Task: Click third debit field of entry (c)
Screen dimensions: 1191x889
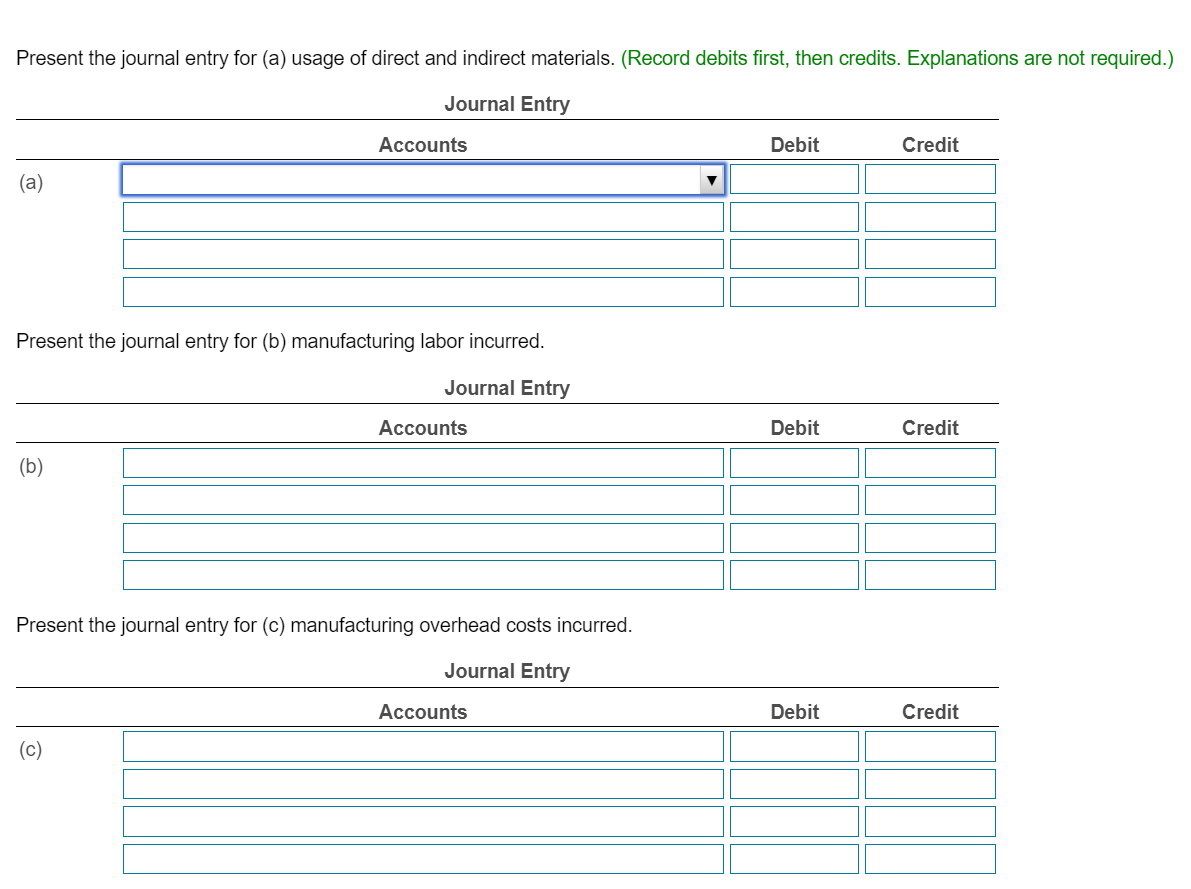Action: [795, 821]
